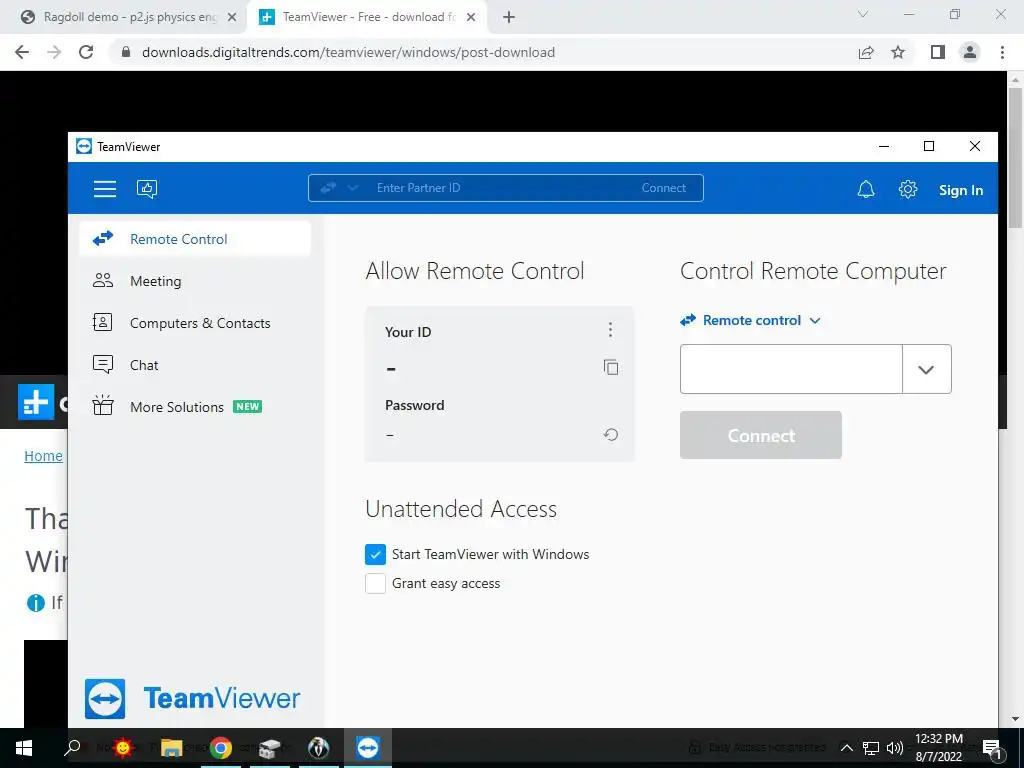Bookmark this page with the star
Screen dimensions: 1024x768
pyautogui.click(x=898, y=52)
